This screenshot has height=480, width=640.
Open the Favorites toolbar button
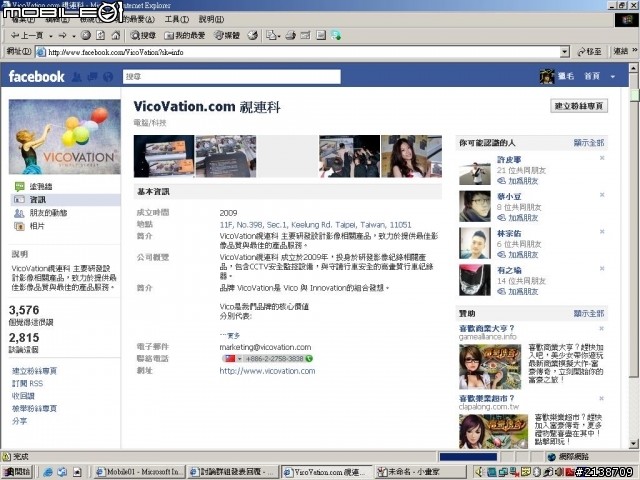tap(184, 36)
